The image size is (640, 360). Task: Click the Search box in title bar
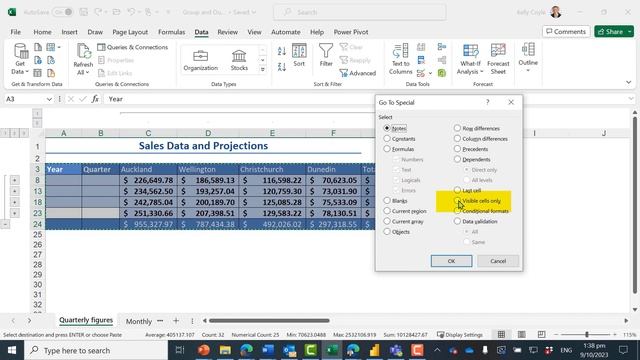(360, 12)
